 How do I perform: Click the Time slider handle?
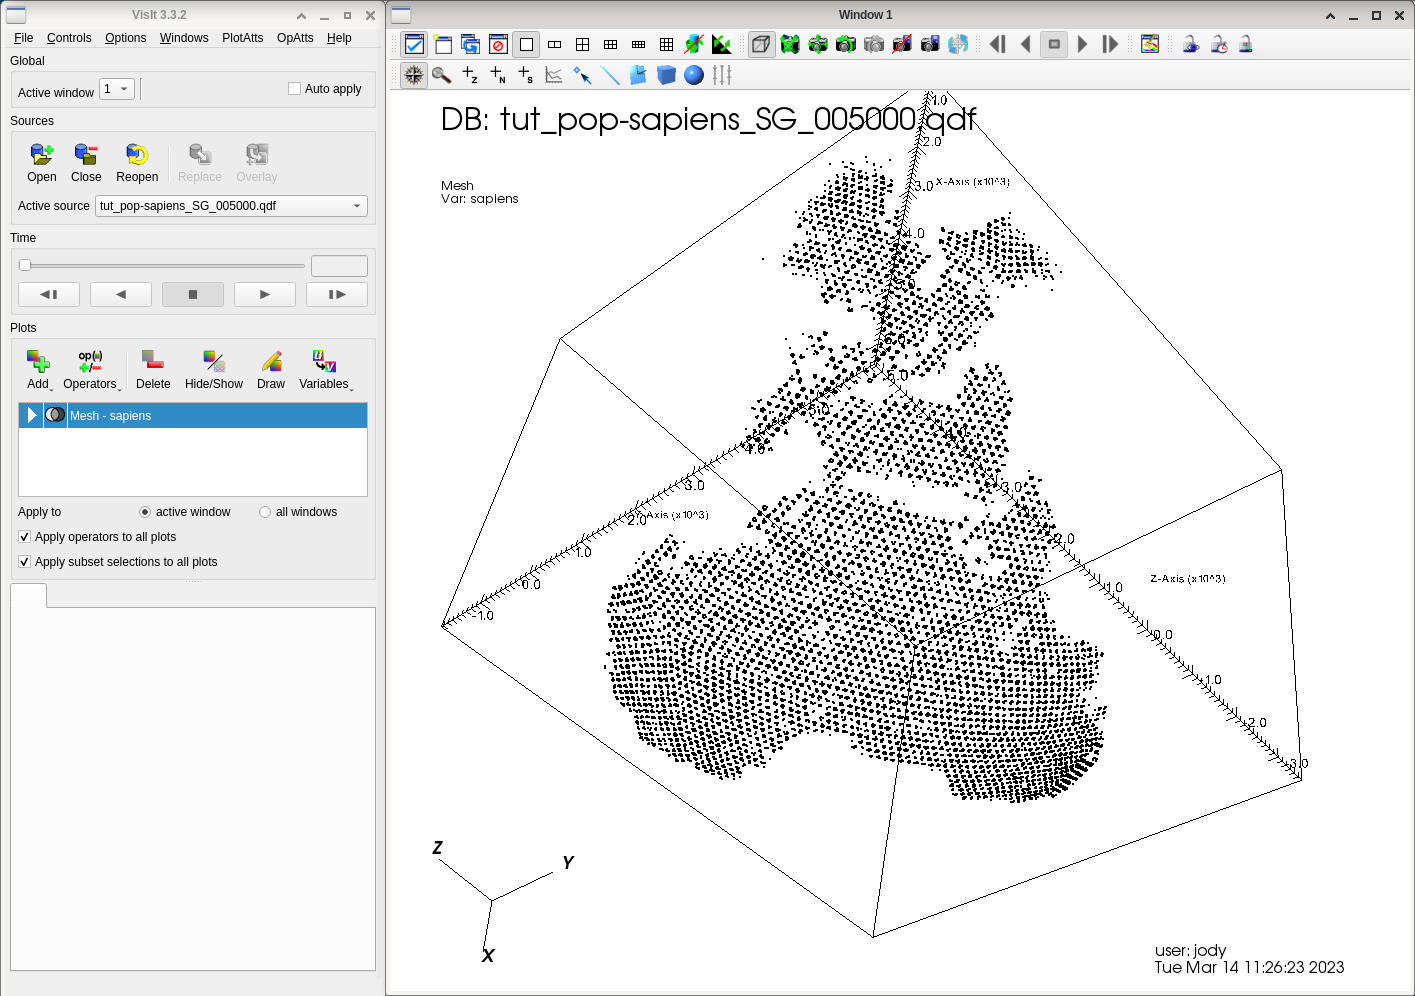(25, 265)
